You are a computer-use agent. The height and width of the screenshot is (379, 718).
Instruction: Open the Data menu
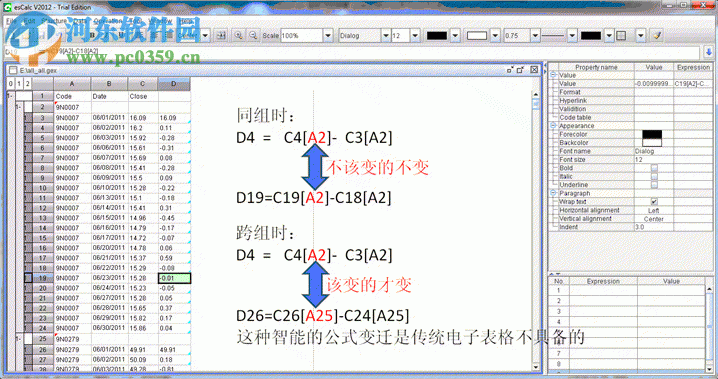tap(80, 21)
